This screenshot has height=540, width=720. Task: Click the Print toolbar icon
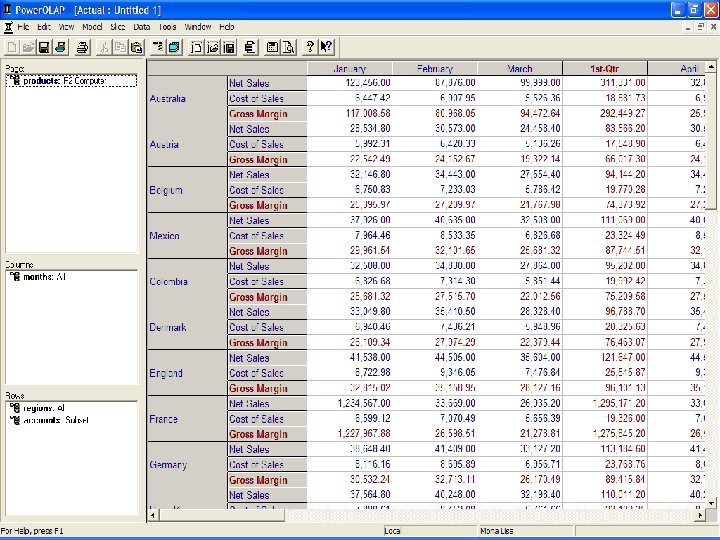(x=83, y=47)
